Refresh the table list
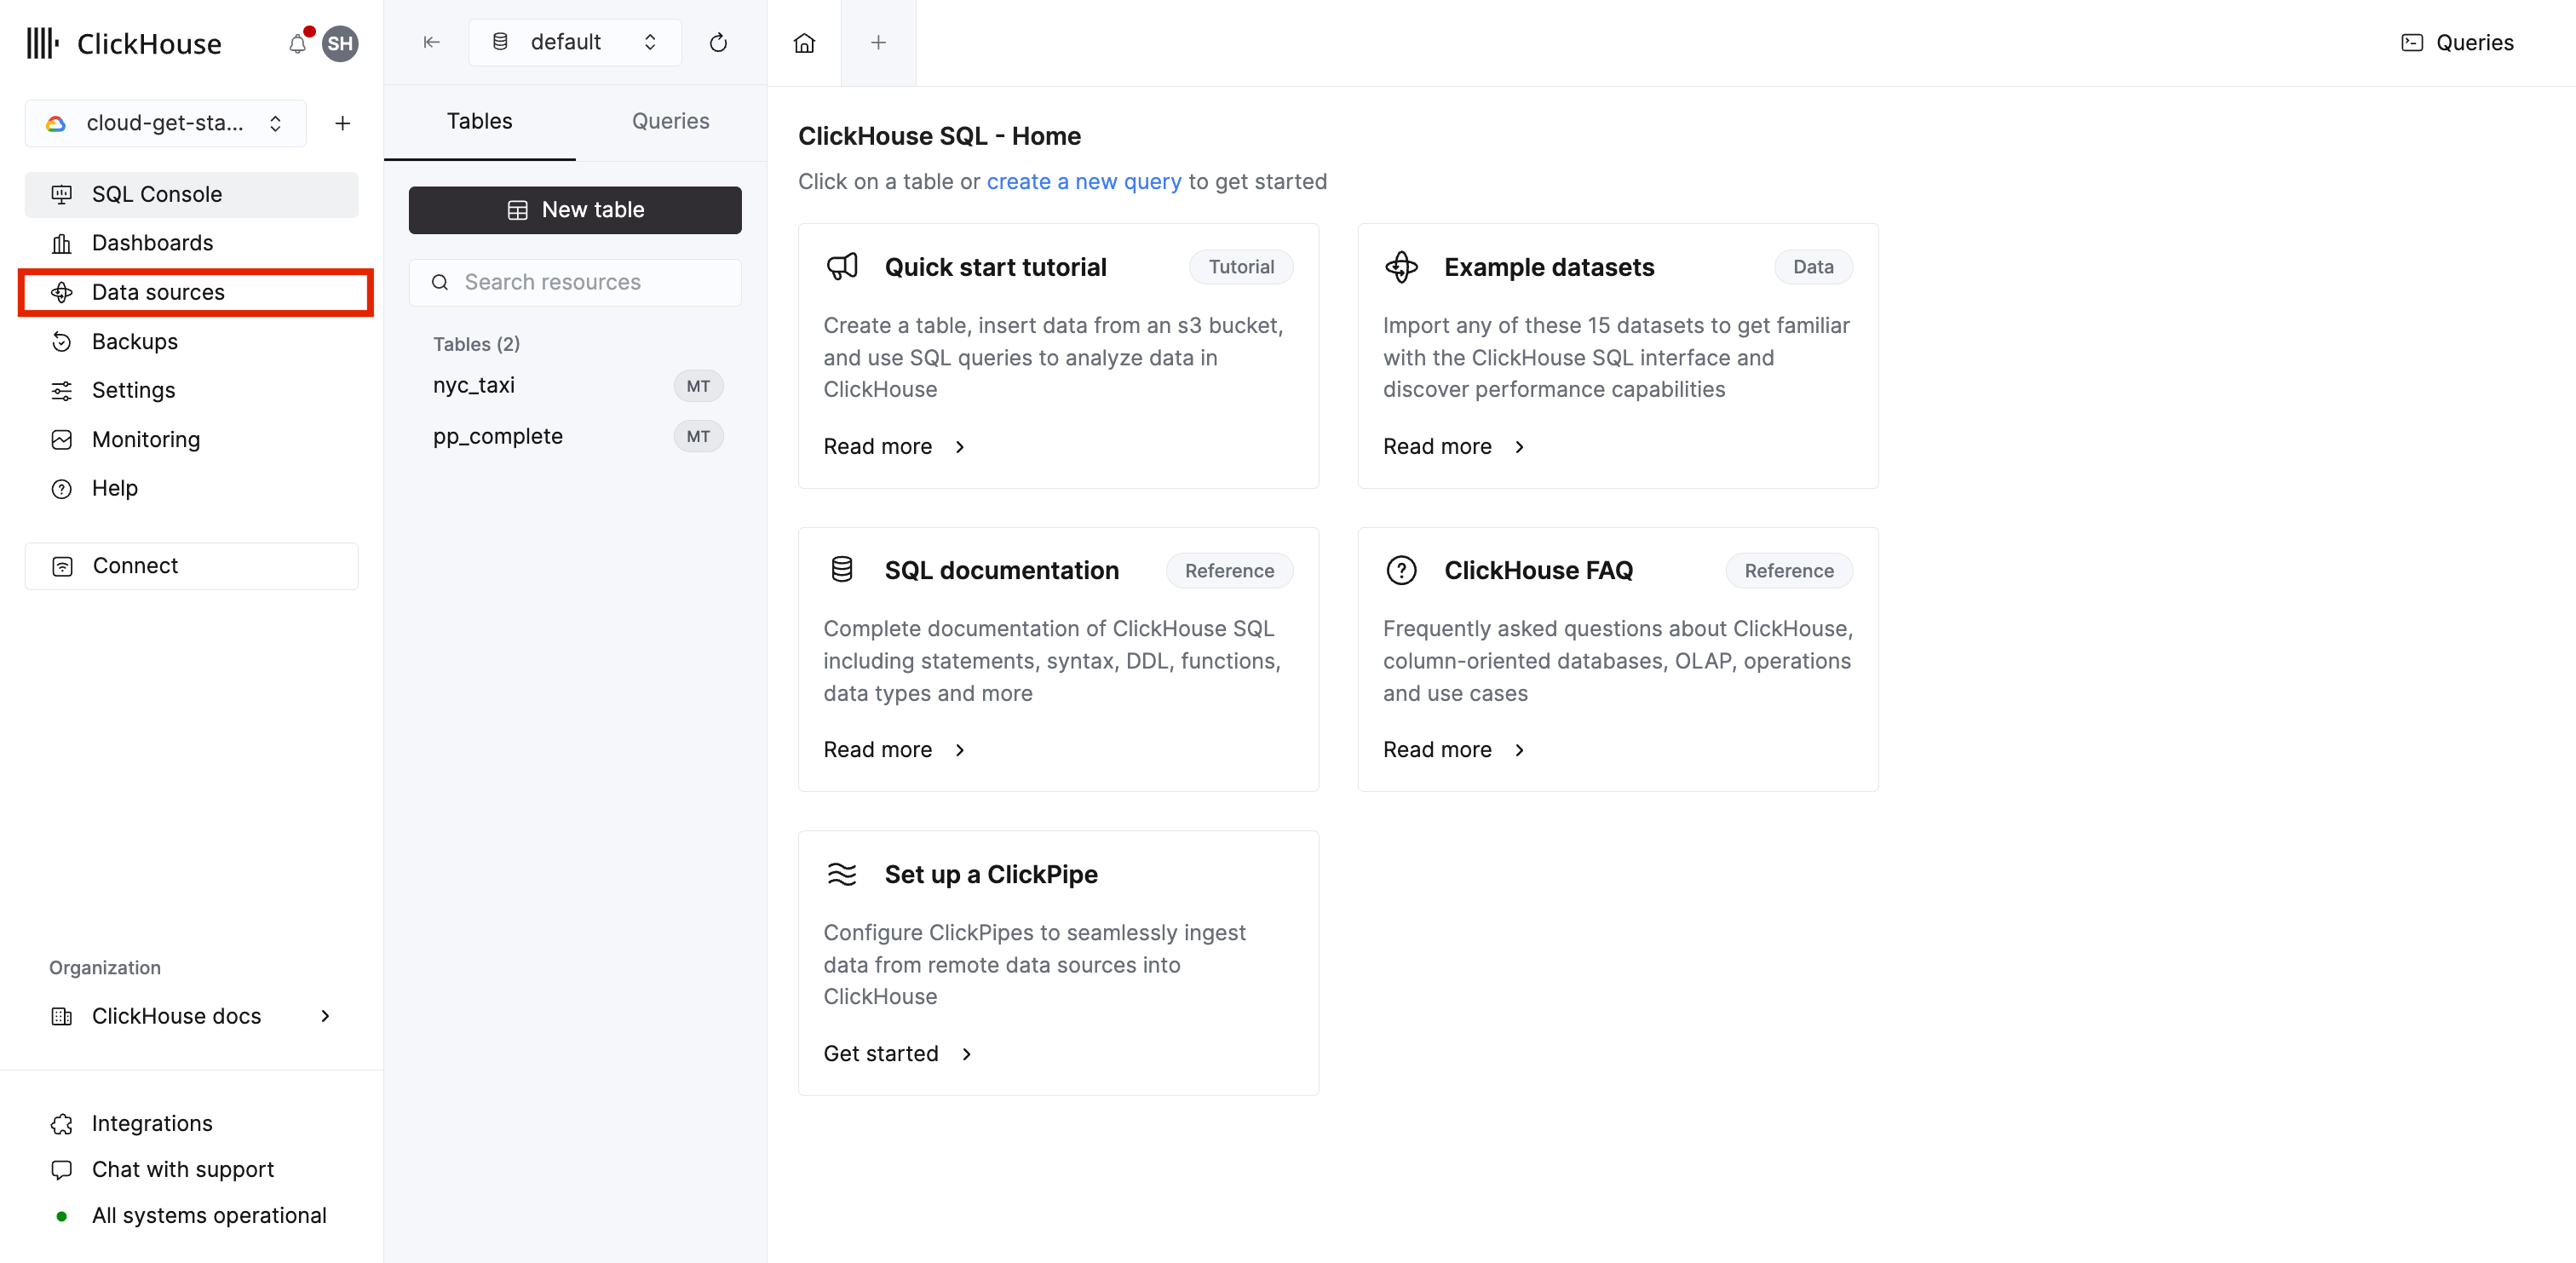Screen dimensions: 2576x1263 pos(717,42)
